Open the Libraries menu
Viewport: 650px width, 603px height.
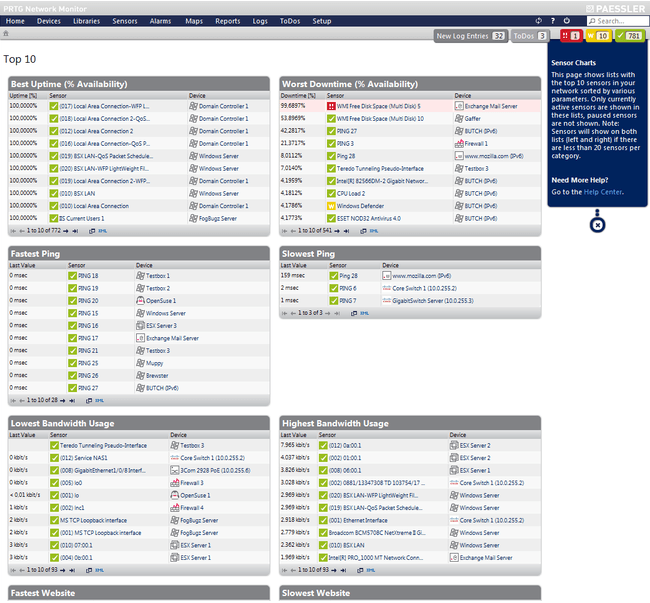[87, 21]
